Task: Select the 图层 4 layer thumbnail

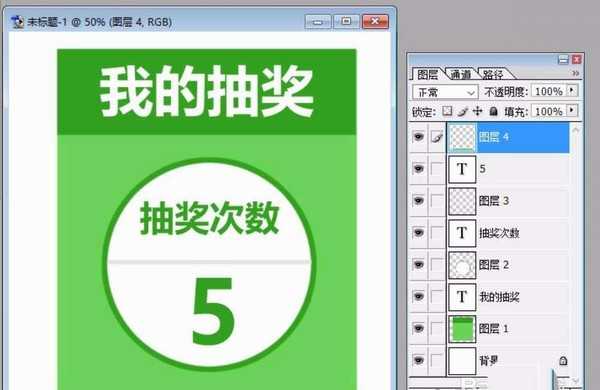Action: (x=462, y=137)
